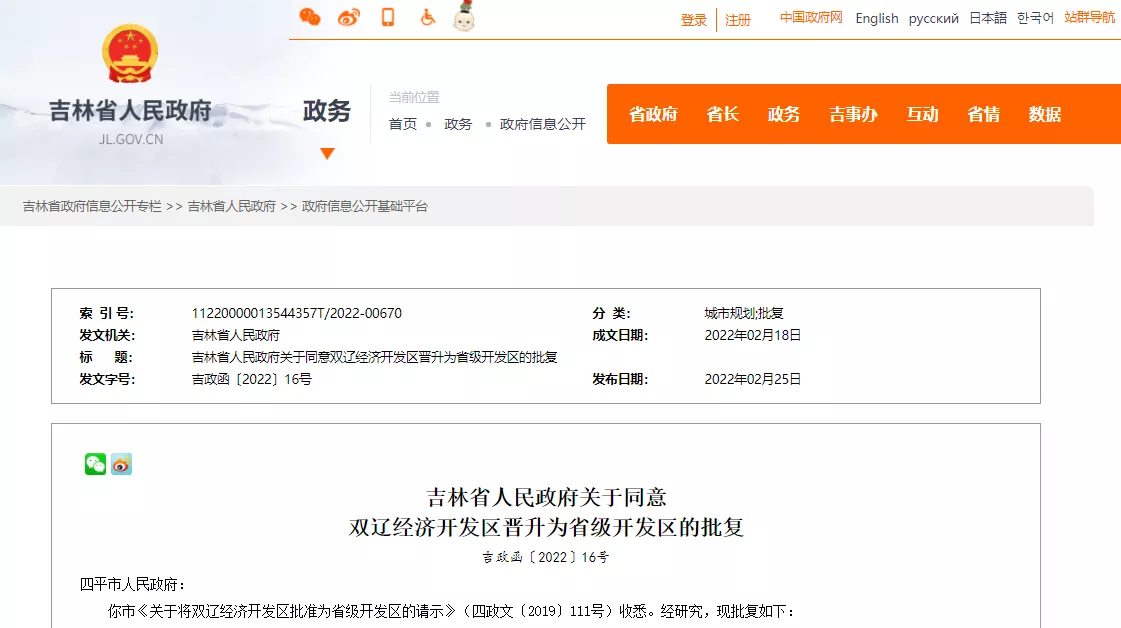Share article via green WeChat icon
This screenshot has height=628, width=1121.
click(95, 464)
